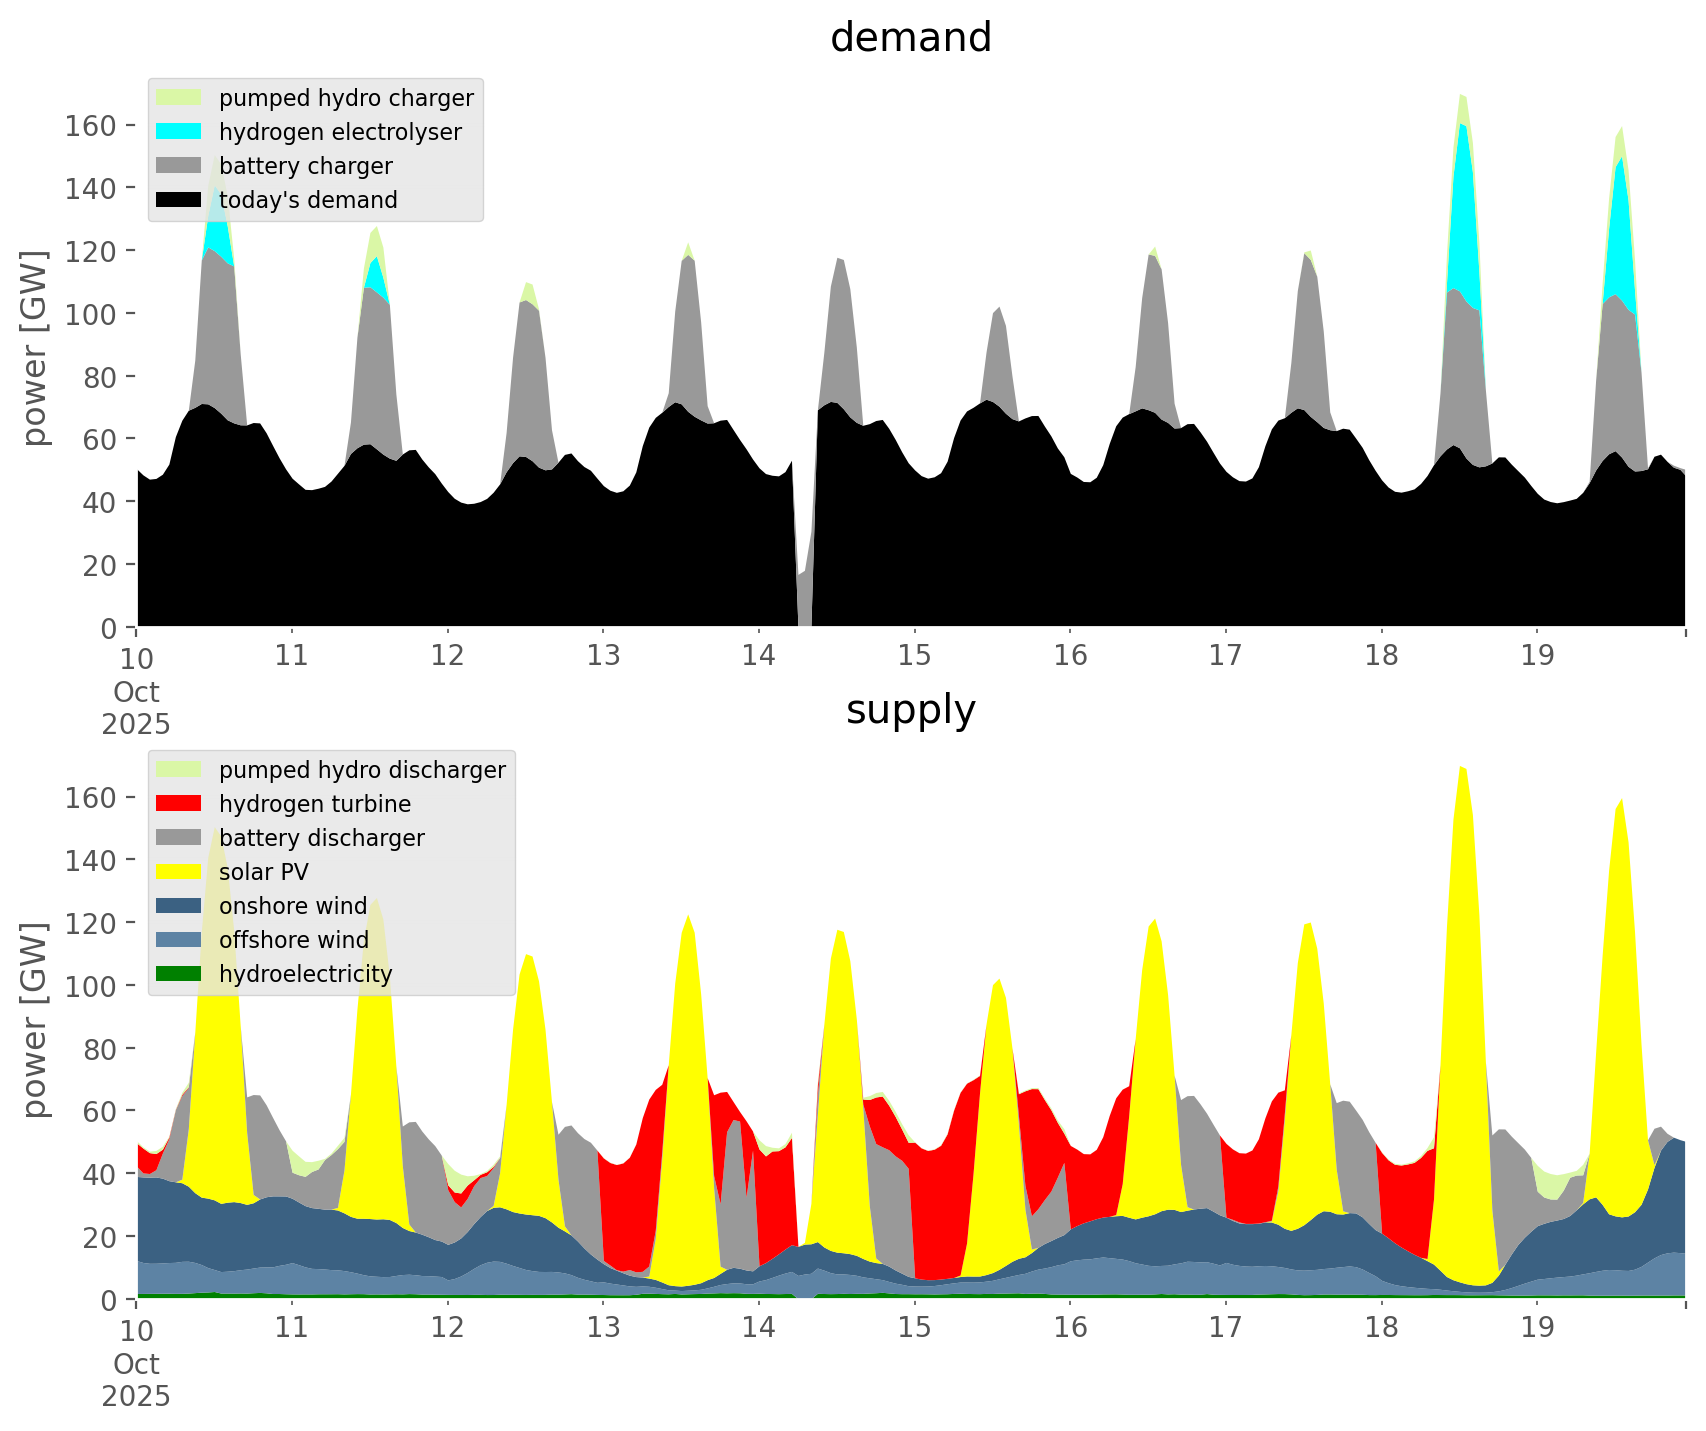
Task: Click the 160 tick on demand y-axis
Action: pyautogui.click(x=91, y=126)
